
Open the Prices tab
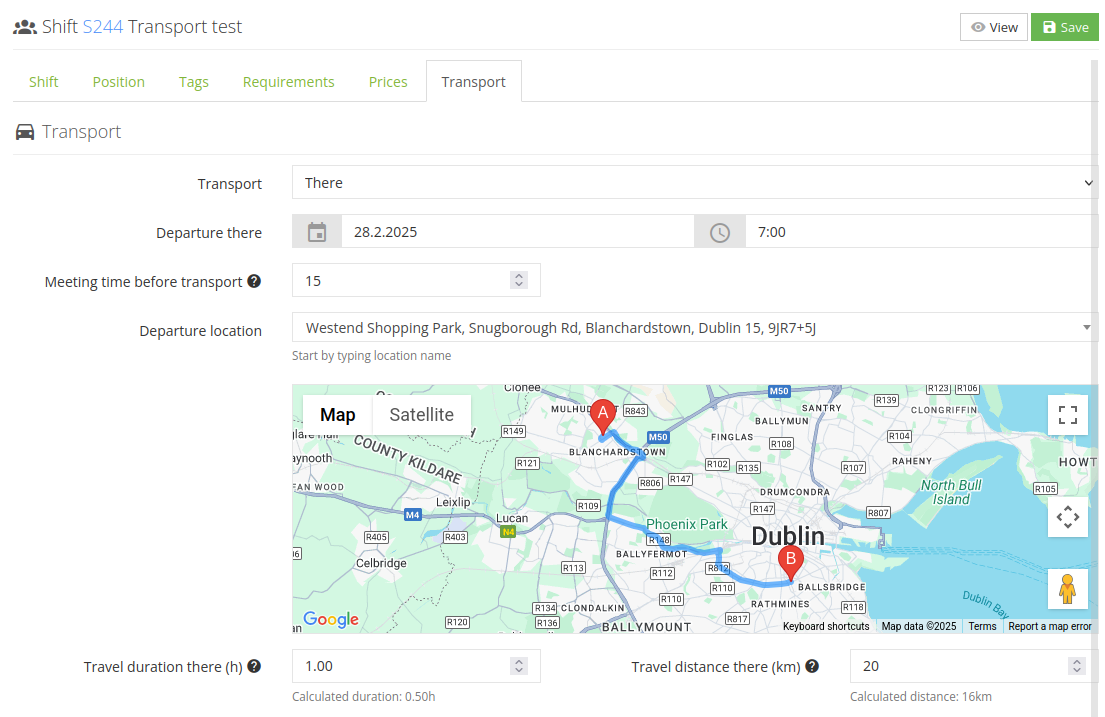pos(388,82)
